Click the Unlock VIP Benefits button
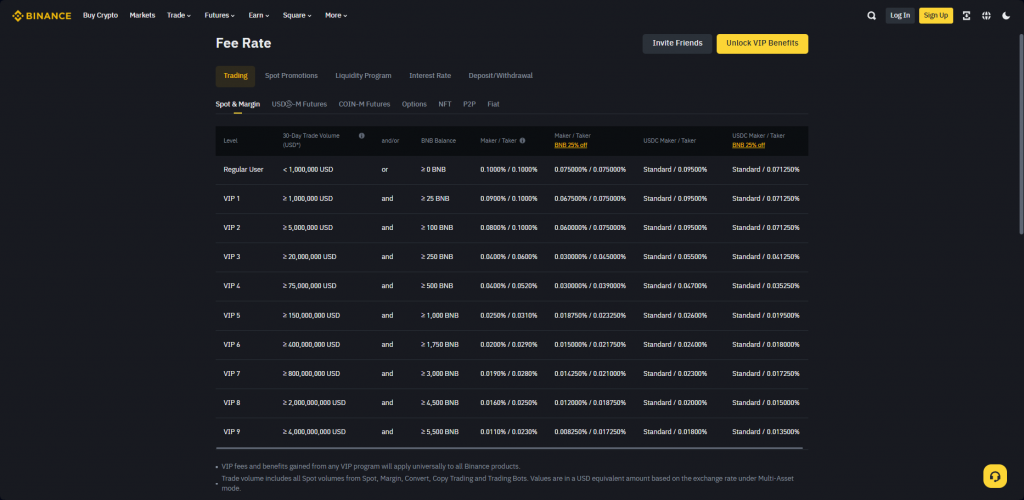The height and width of the screenshot is (500, 1024). click(762, 44)
